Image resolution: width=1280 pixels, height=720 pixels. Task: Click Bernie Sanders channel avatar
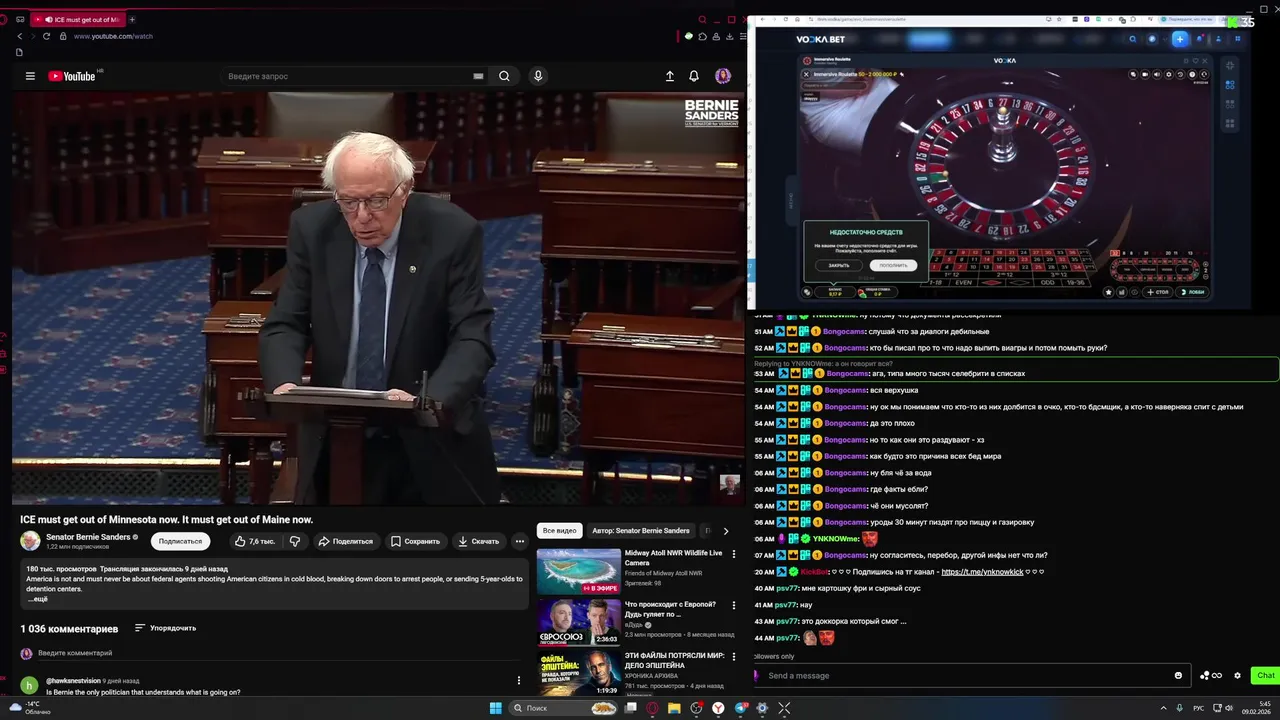tap(30, 541)
